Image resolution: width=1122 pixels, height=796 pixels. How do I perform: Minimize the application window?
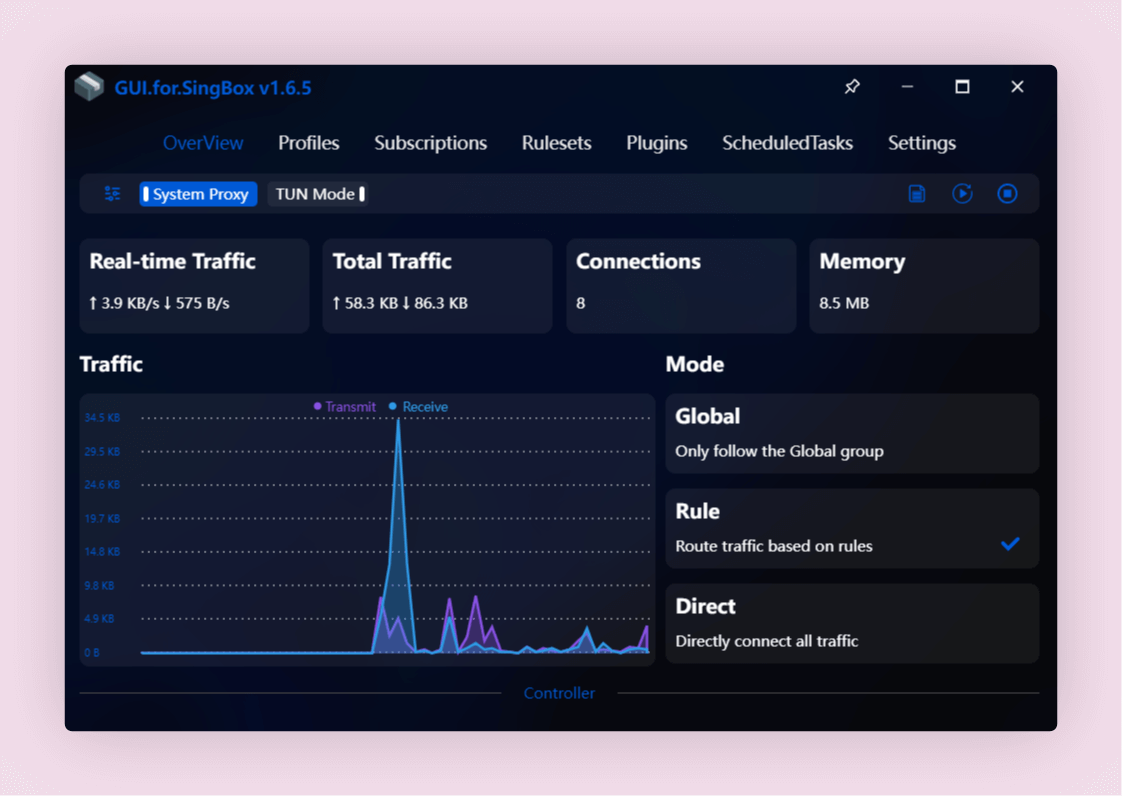click(x=907, y=87)
